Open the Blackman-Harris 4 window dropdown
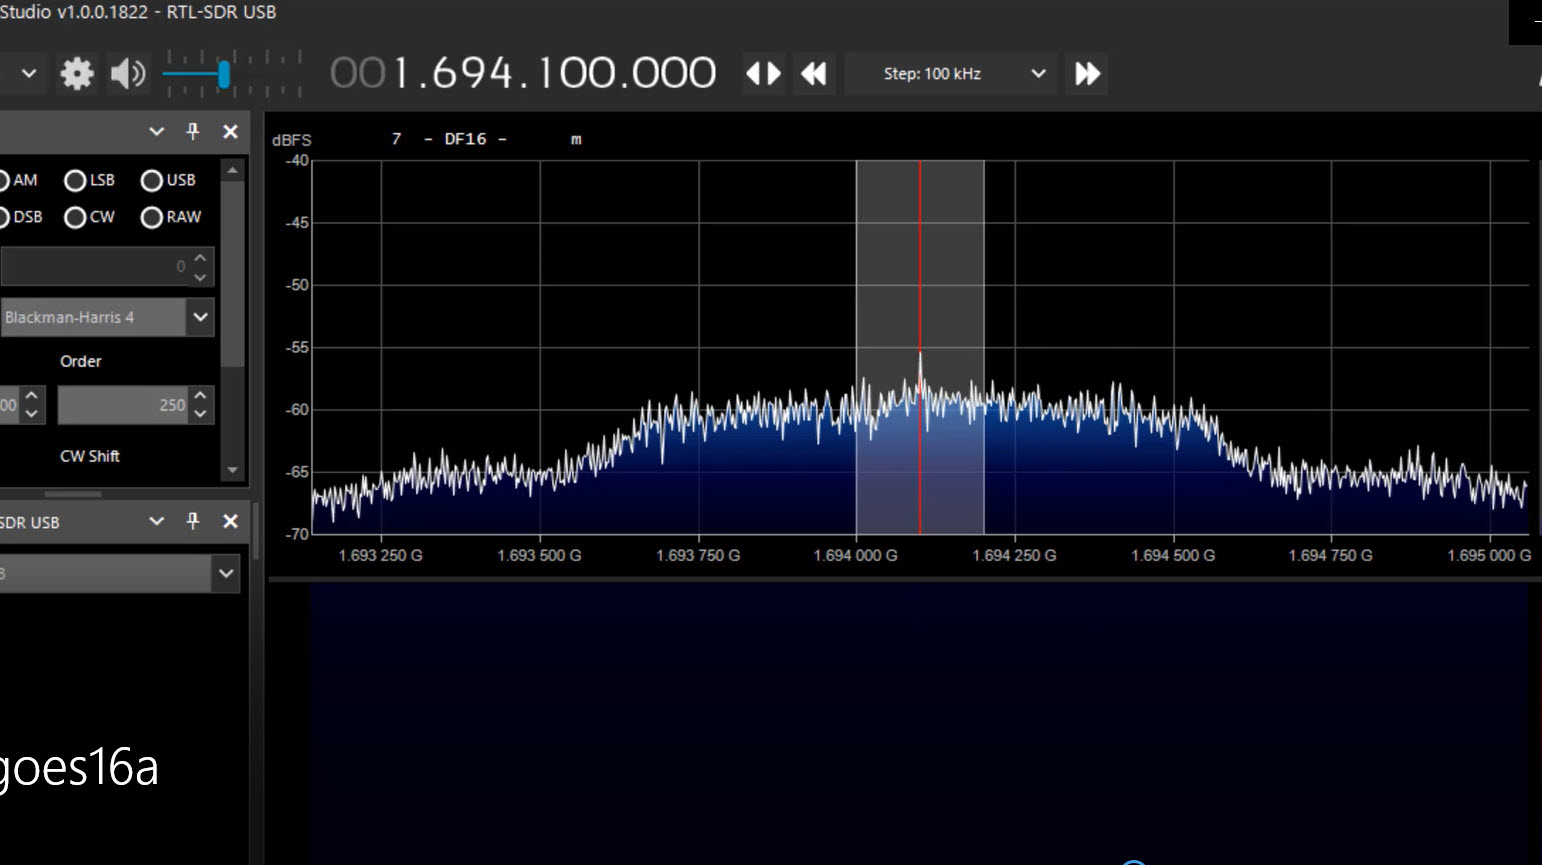The image size is (1542, 865). point(199,317)
